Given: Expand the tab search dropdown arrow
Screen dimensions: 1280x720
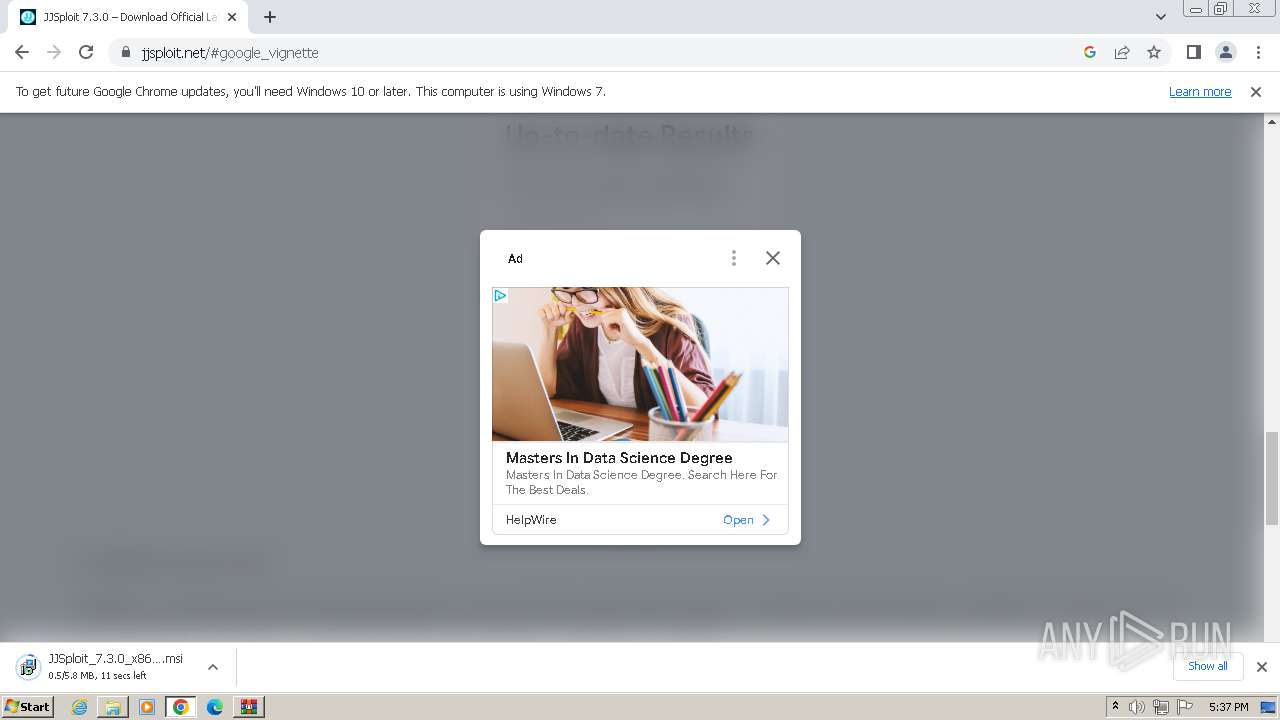Looking at the screenshot, I should click(1161, 17).
